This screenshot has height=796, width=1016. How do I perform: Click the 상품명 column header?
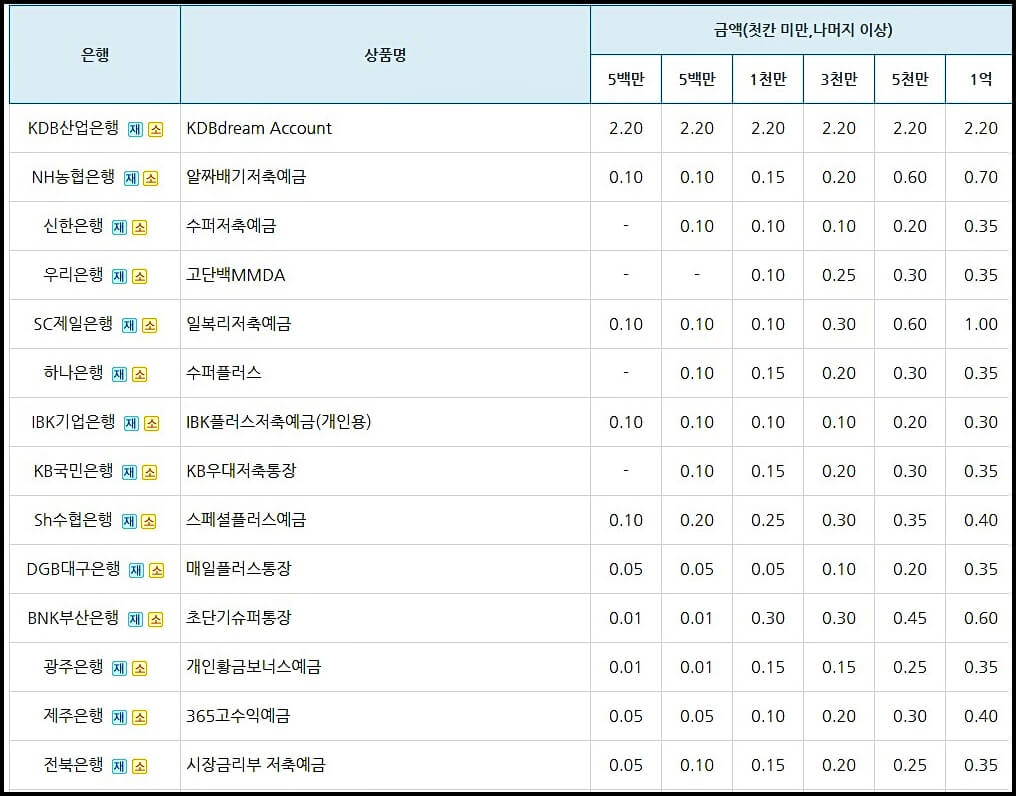[386, 55]
